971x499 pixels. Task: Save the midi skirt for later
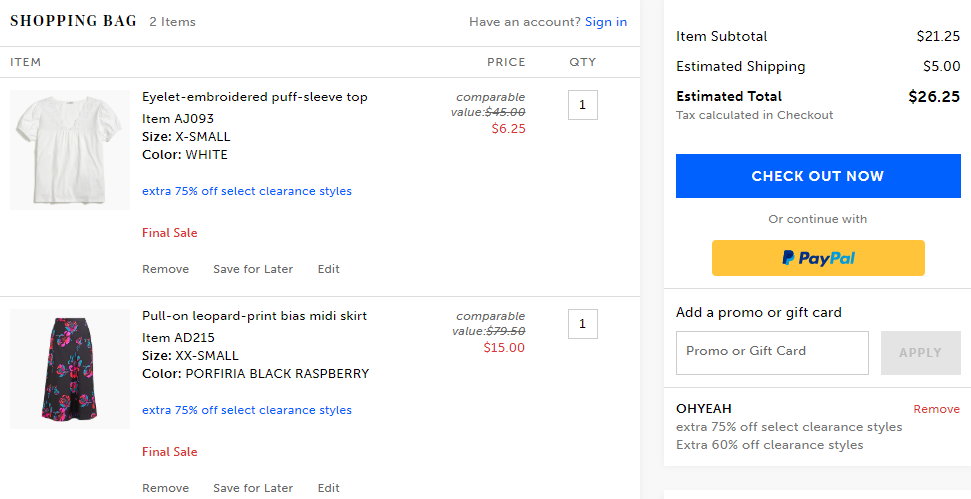pos(253,488)
